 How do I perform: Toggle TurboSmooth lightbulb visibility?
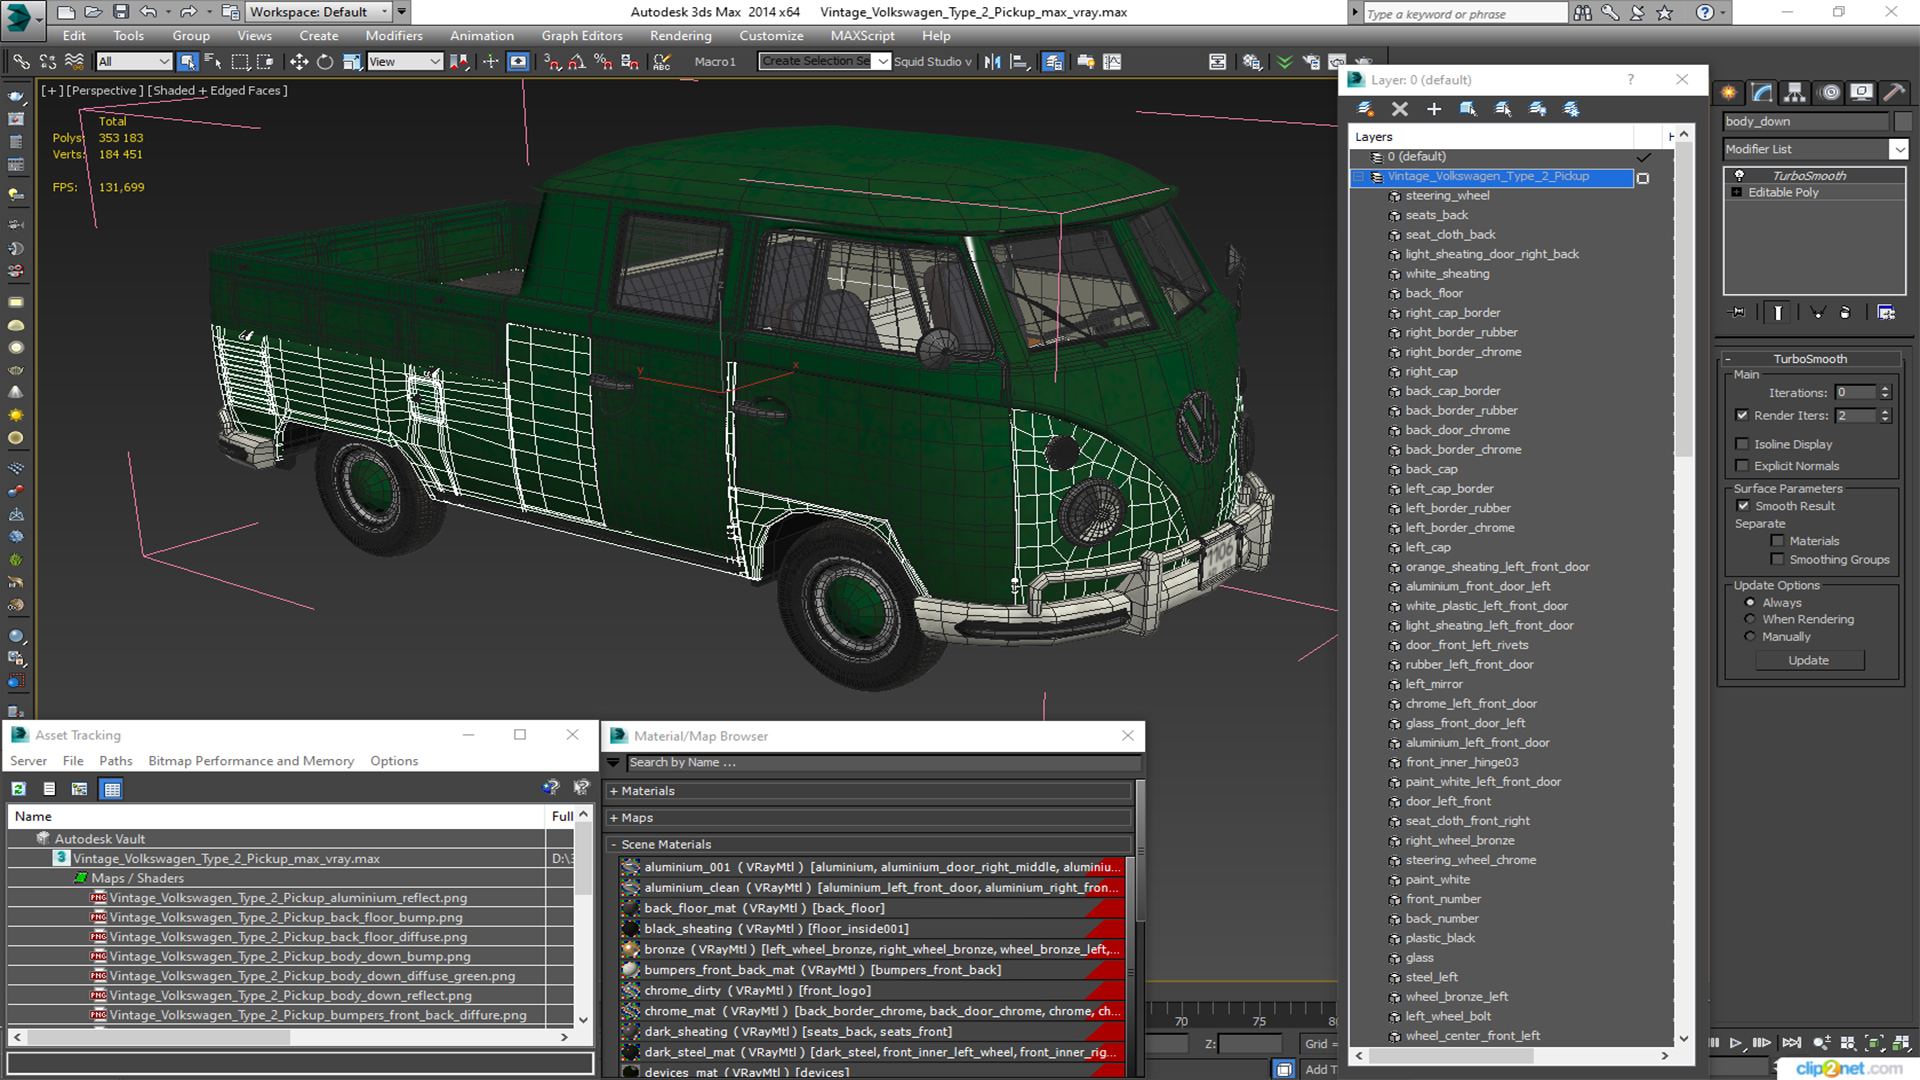[x=1739, y=175]
